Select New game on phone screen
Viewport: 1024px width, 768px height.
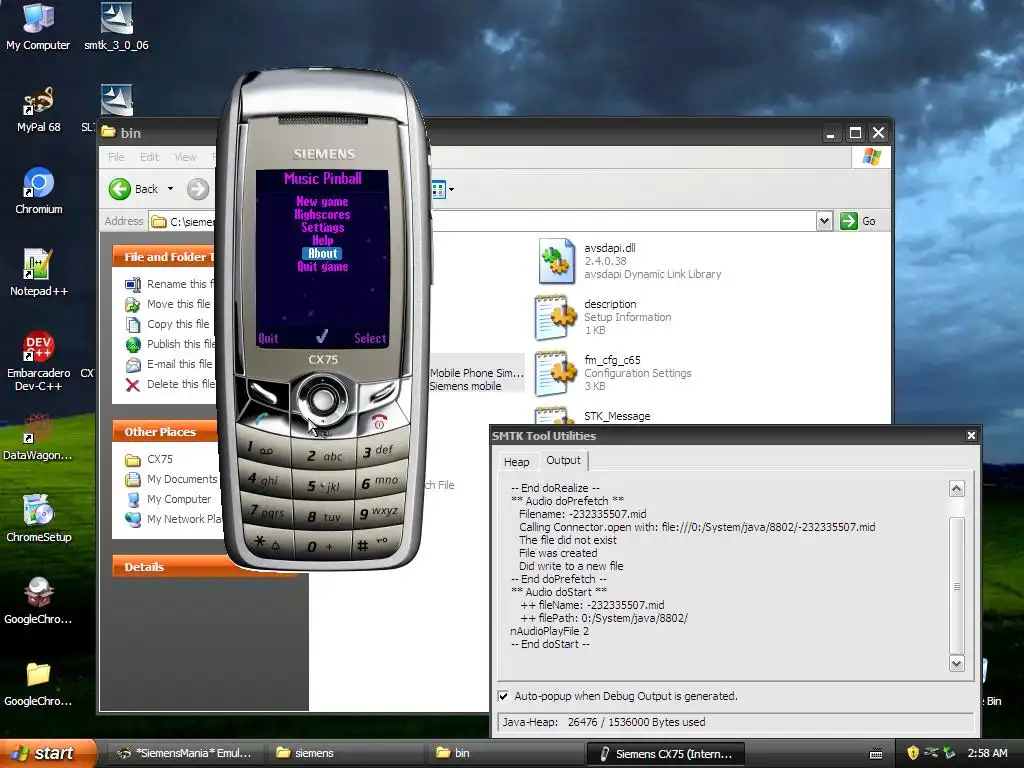tap(322, 202)
